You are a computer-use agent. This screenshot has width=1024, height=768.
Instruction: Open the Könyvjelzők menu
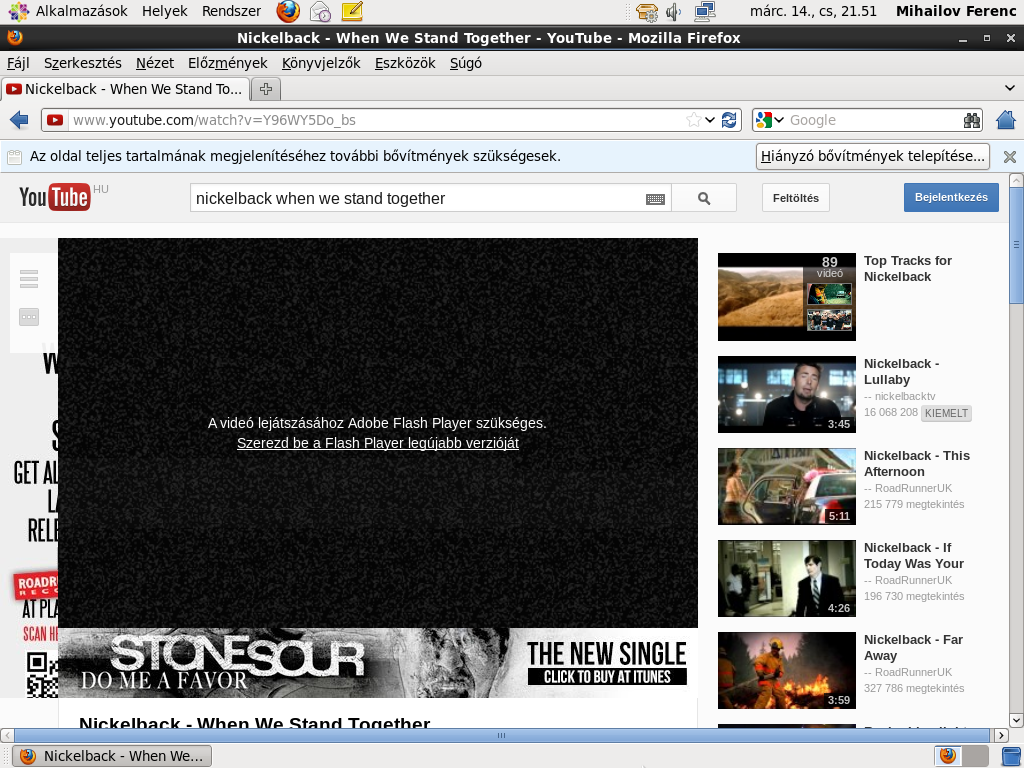pos(321,63)
